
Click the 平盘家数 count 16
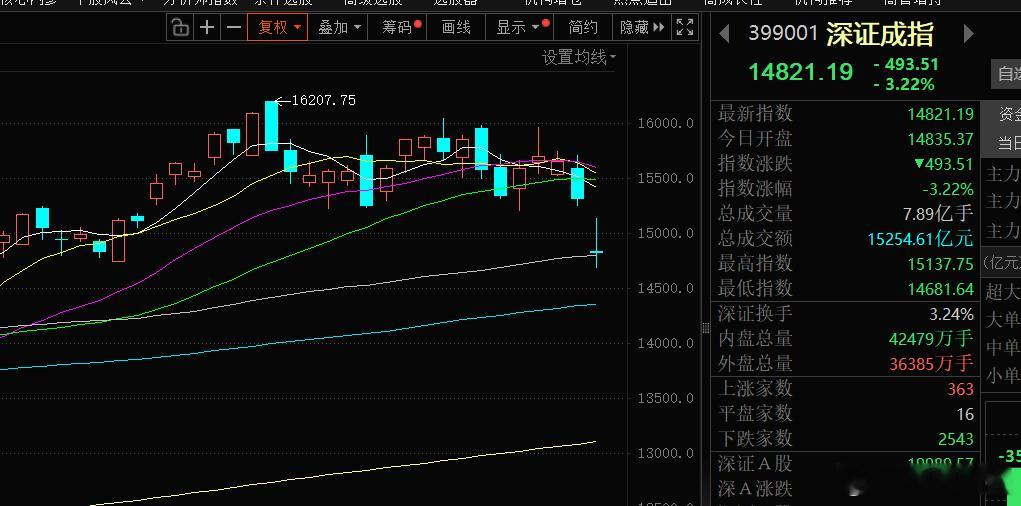coord(965,414)
